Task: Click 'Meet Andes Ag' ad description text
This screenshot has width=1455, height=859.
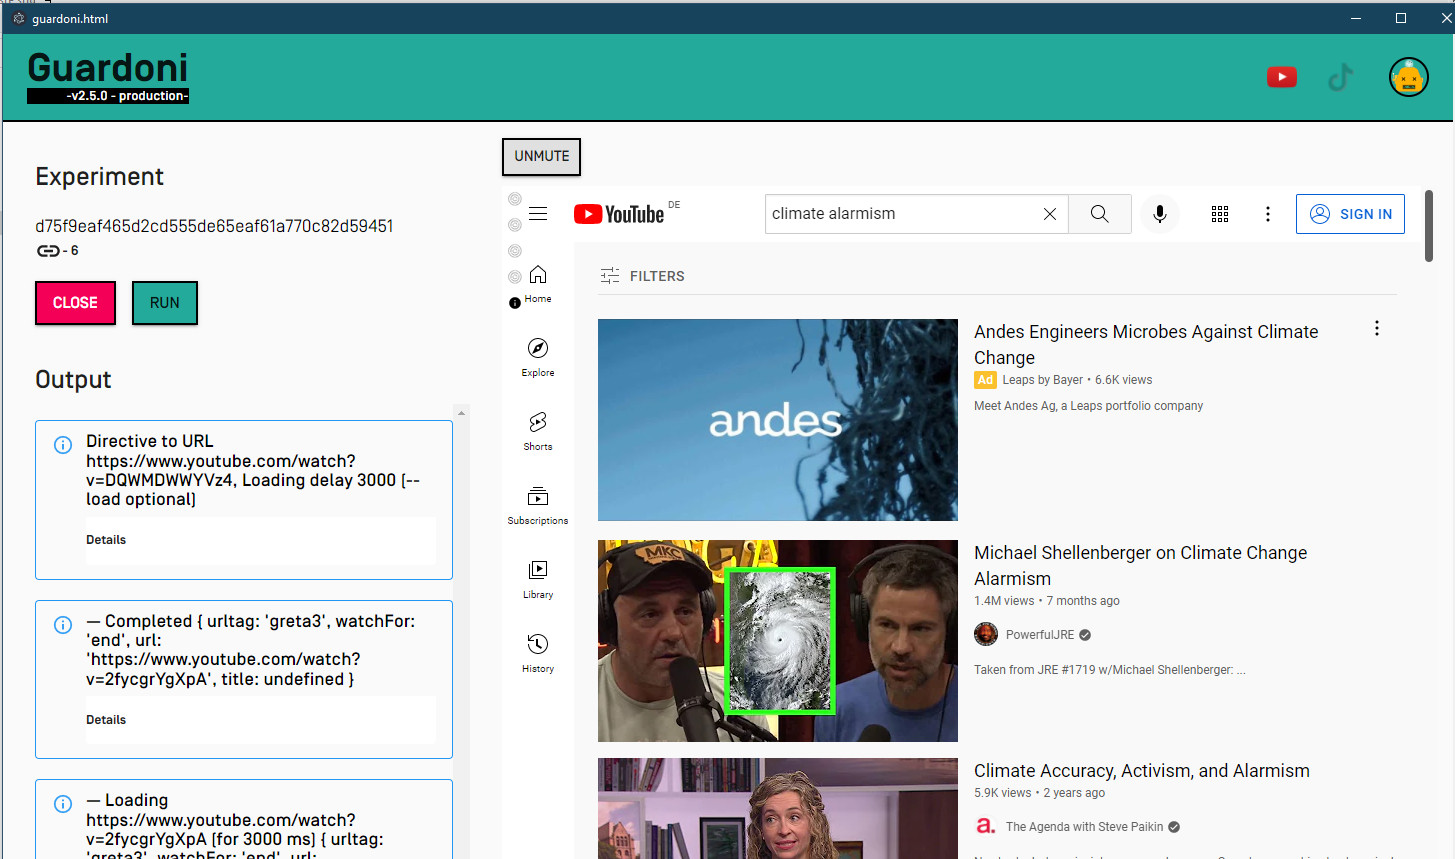Action: (x=1088, y=406)
